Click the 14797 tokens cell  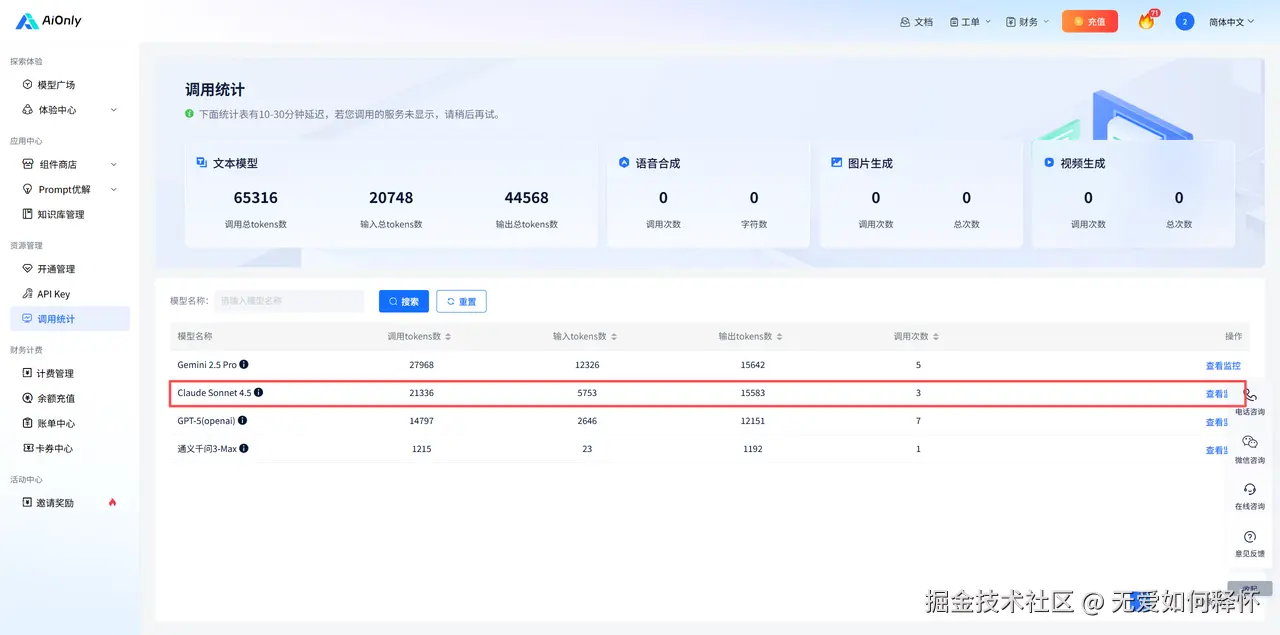(x=422, y=421)
